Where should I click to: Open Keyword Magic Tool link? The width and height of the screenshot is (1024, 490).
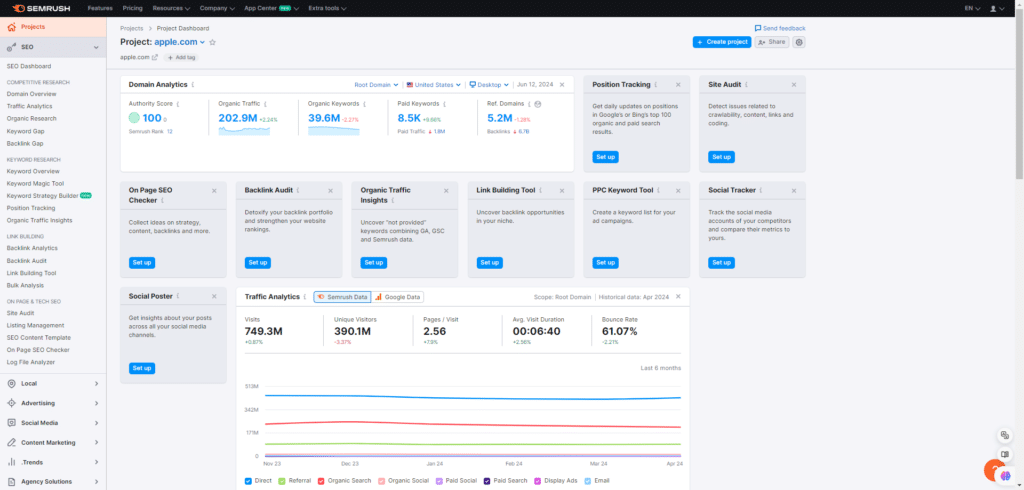35,183
